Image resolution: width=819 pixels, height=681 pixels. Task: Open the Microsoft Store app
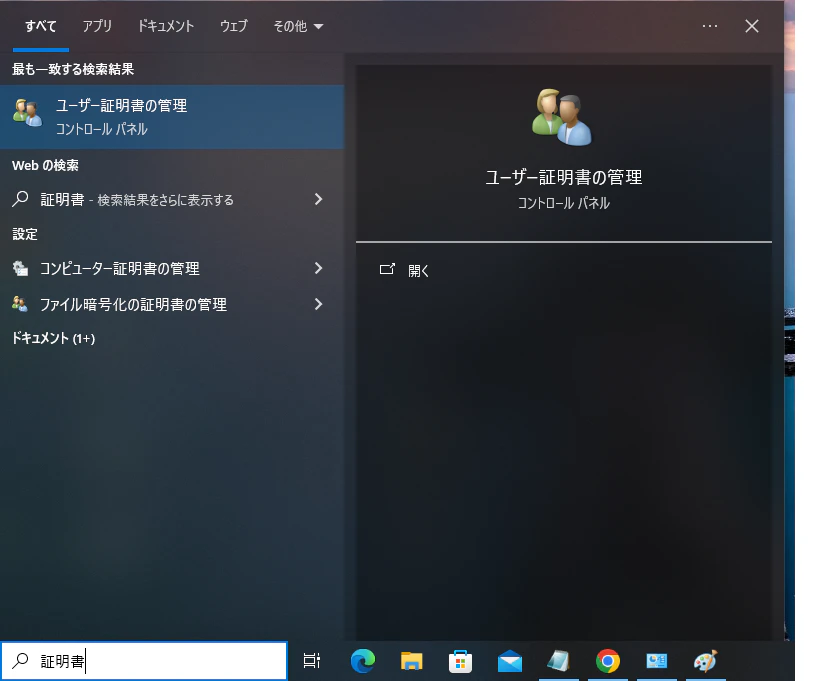[459, 661]
